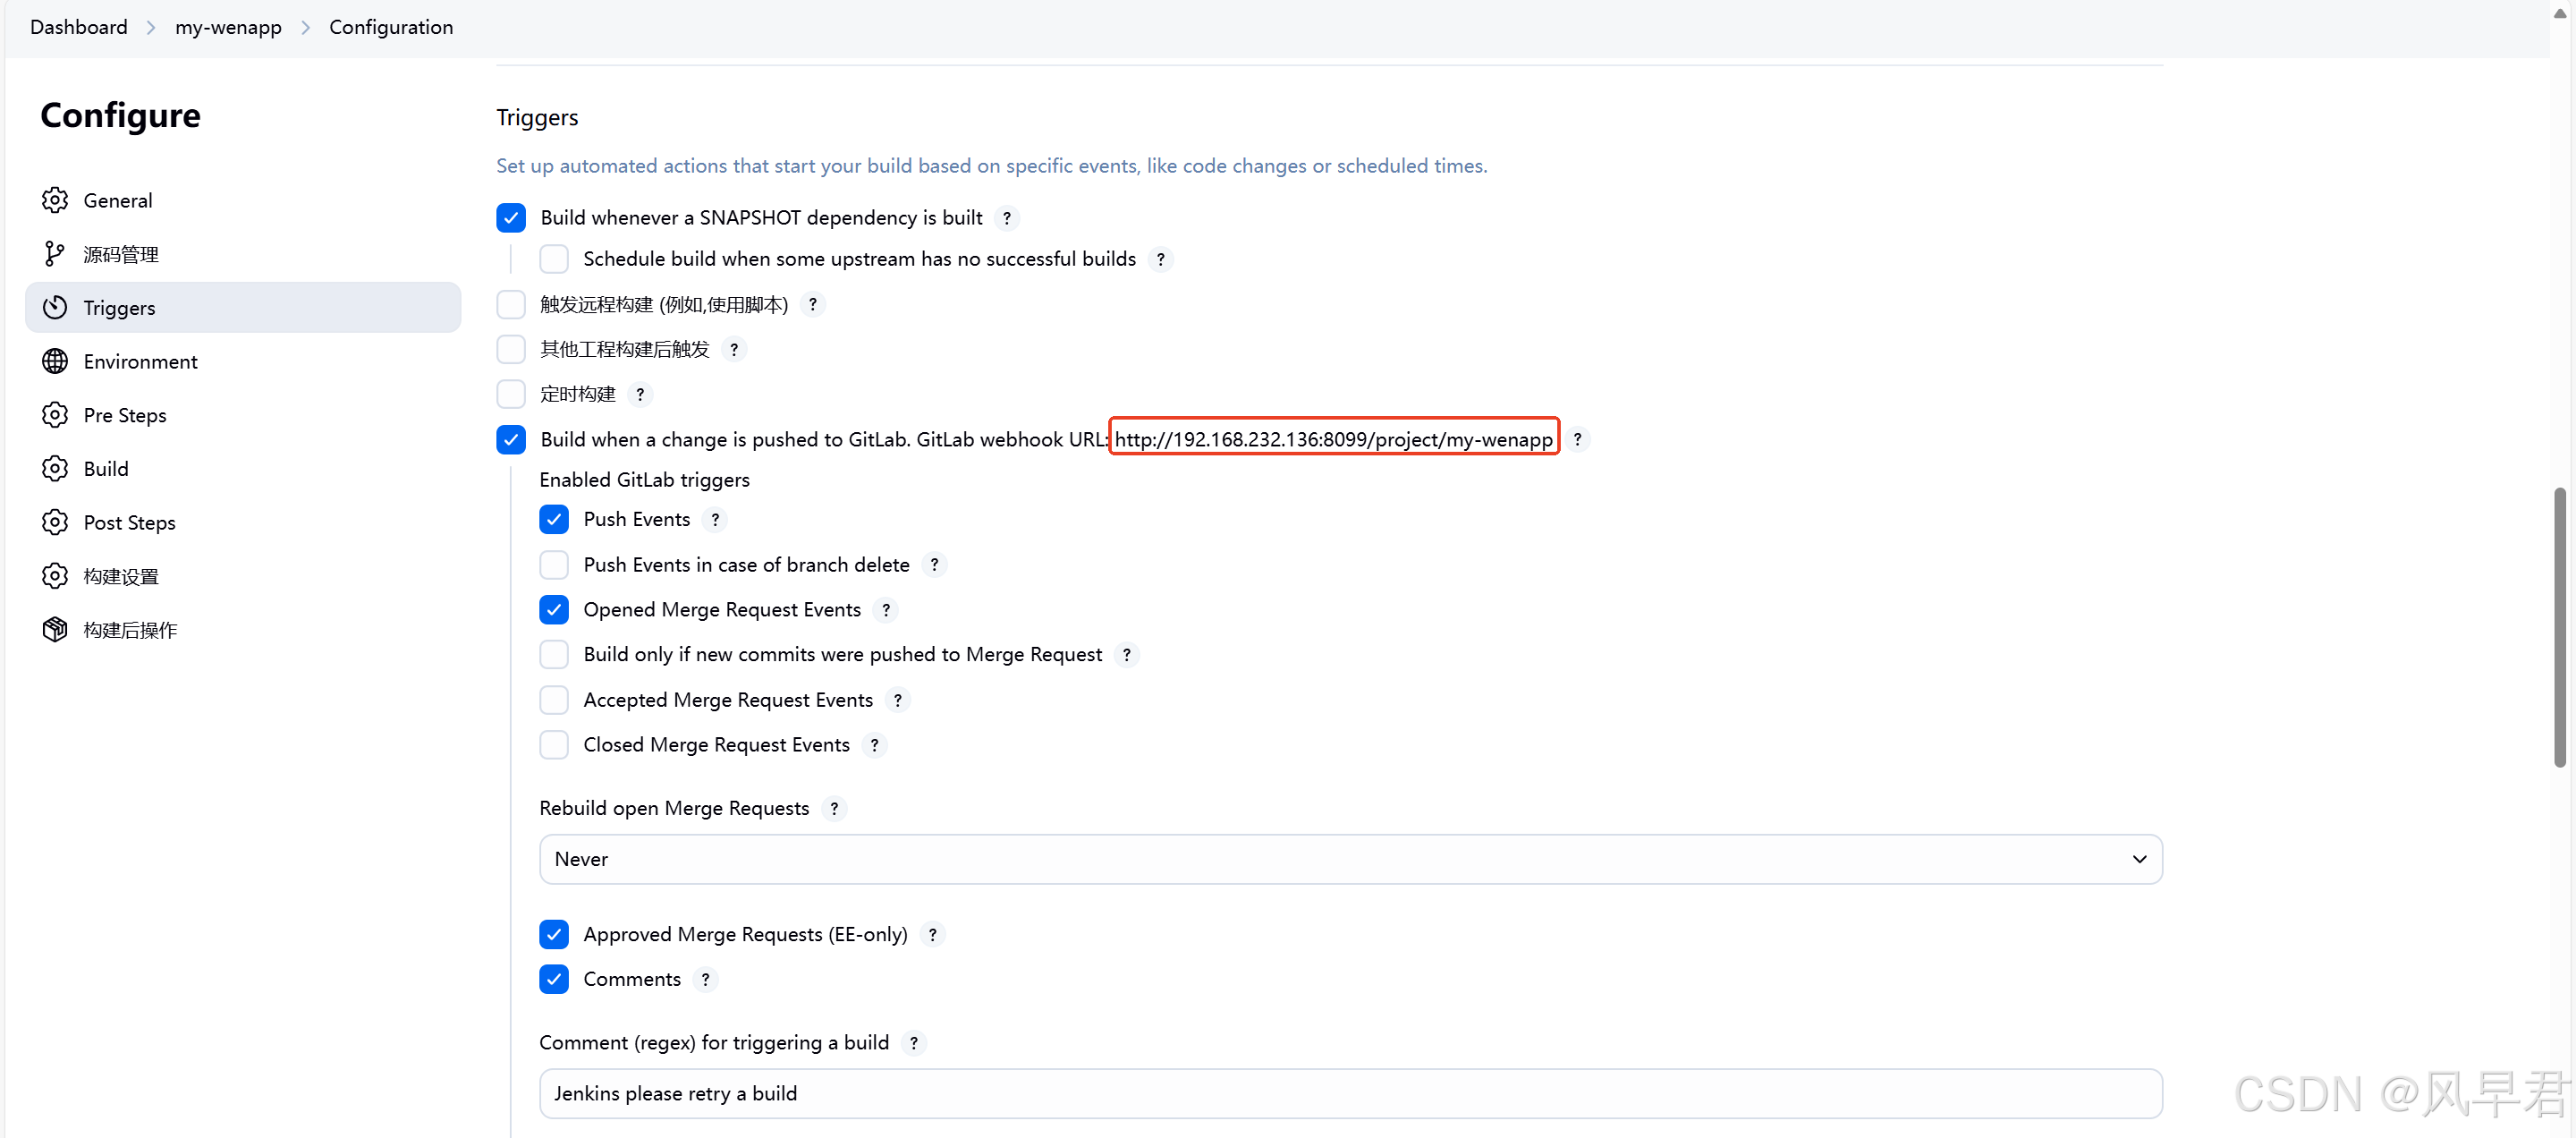The width and height of the screenshot is (2576, 1138).
Task: Uncheck Build whenever a SNAPSHOT dependency is built
Action: 511,217
